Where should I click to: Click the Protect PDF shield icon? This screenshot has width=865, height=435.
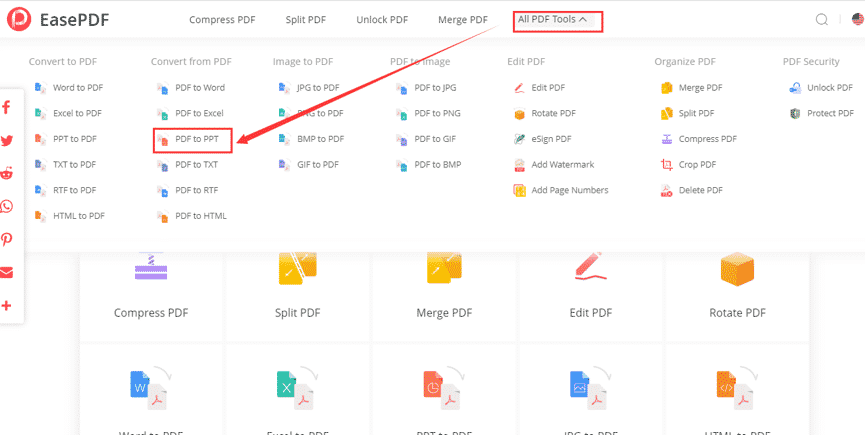795,114
